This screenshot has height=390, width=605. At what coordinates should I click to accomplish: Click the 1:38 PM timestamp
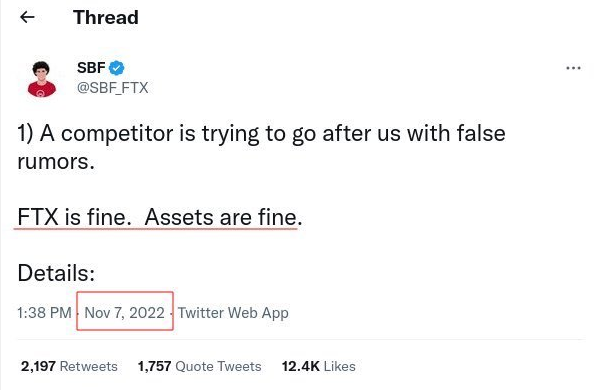tap(44, 312)
